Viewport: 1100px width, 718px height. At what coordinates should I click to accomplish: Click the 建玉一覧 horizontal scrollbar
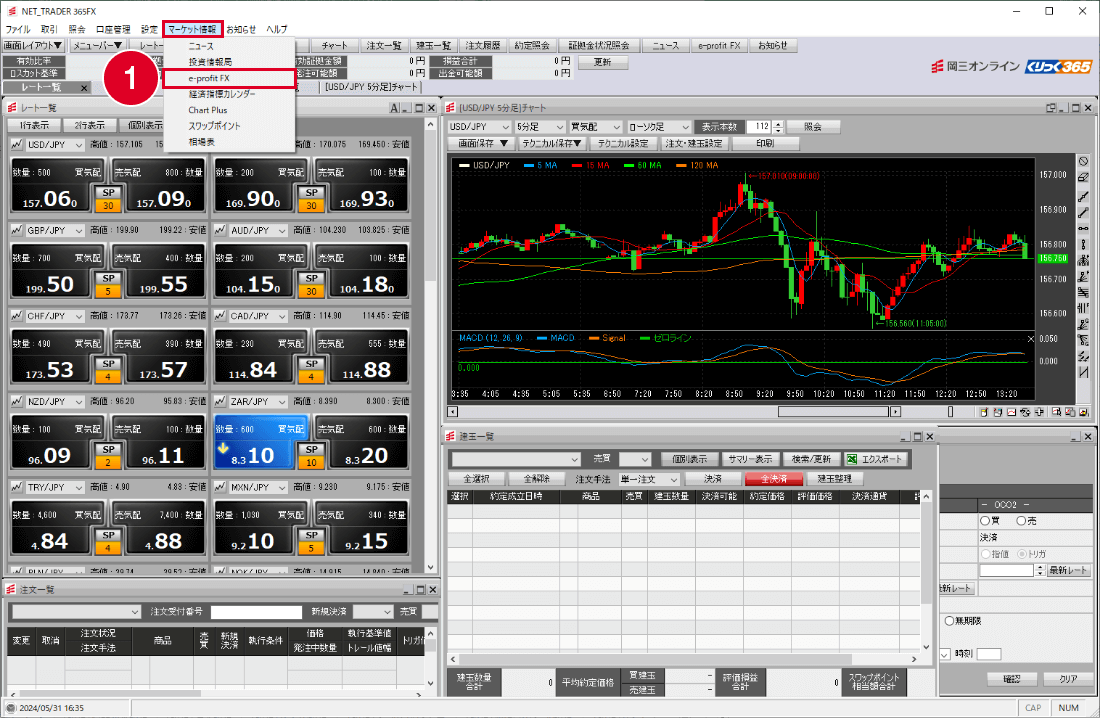684,660
